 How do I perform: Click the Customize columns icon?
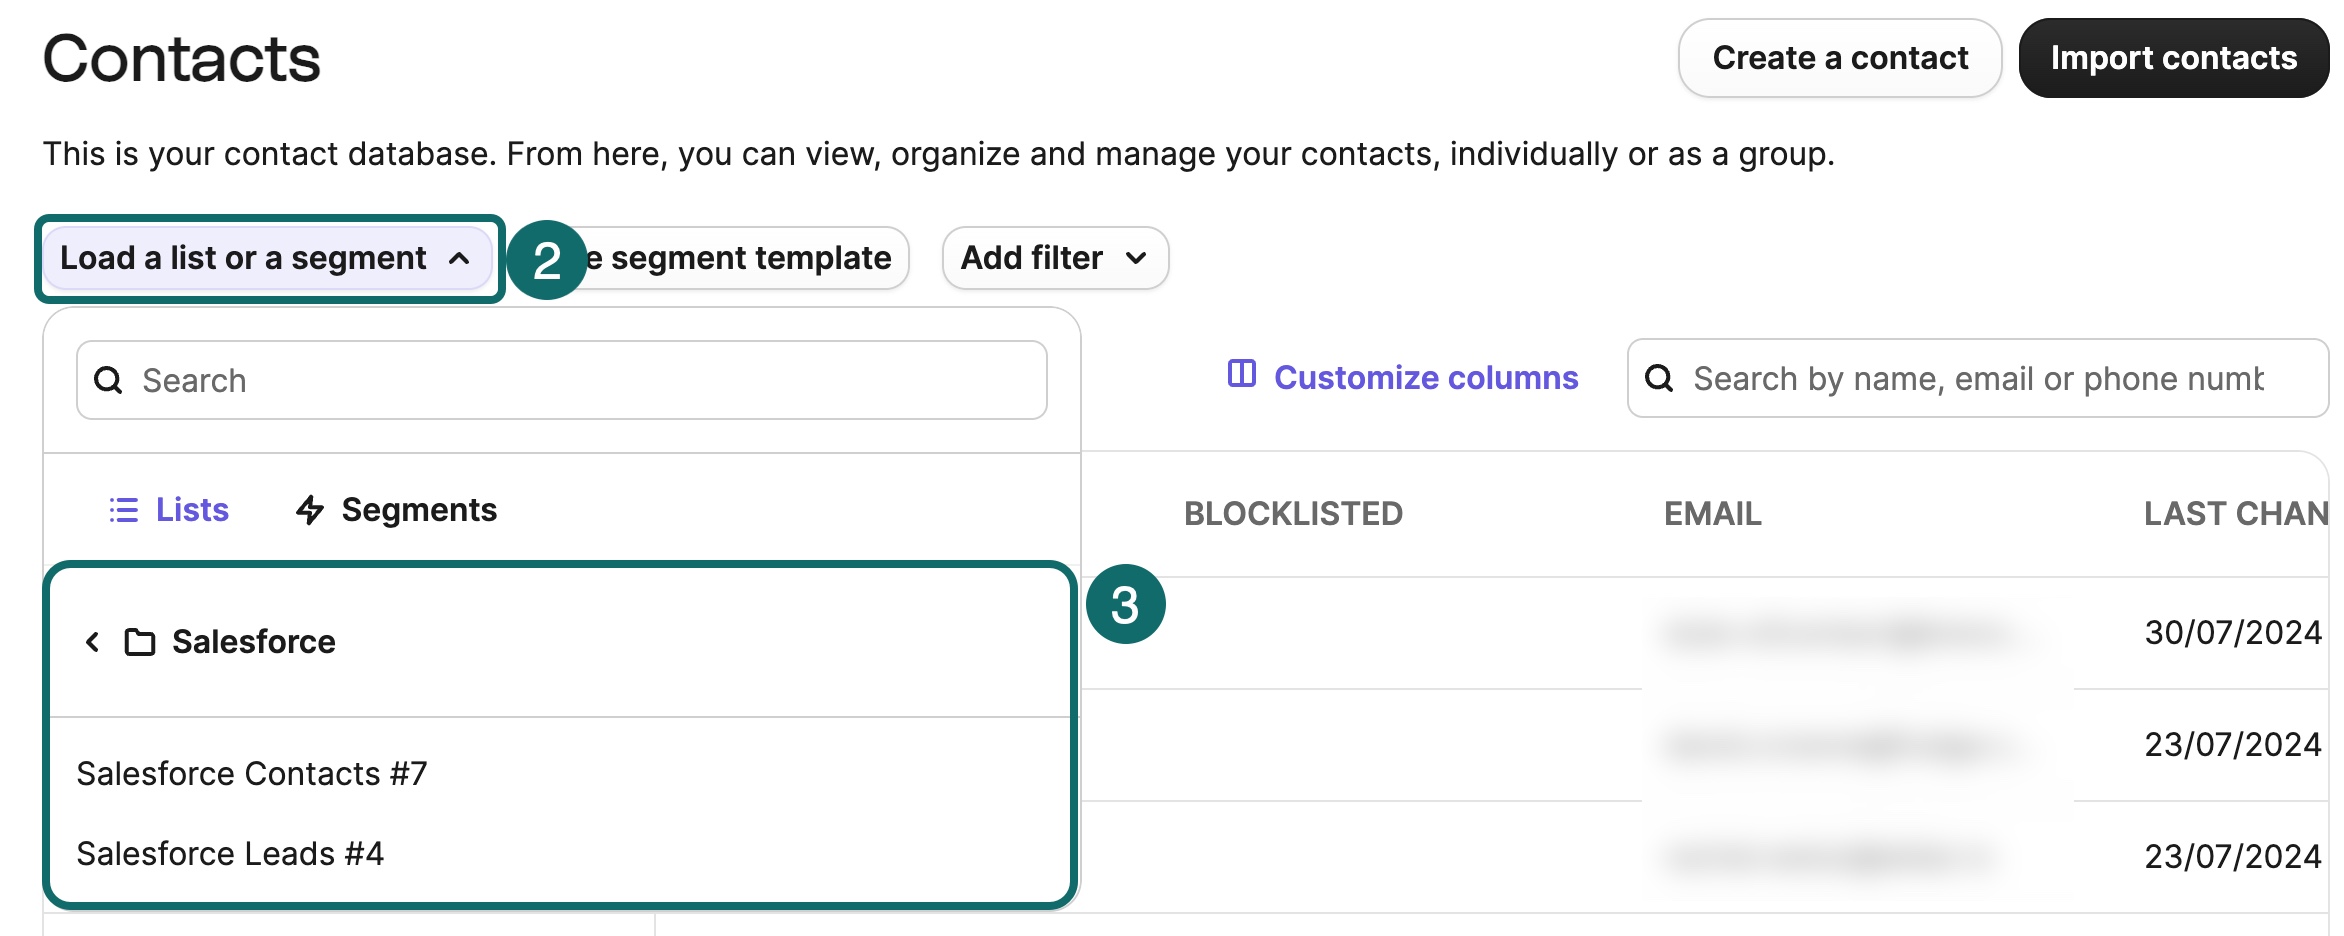[x=1242, y=374]
